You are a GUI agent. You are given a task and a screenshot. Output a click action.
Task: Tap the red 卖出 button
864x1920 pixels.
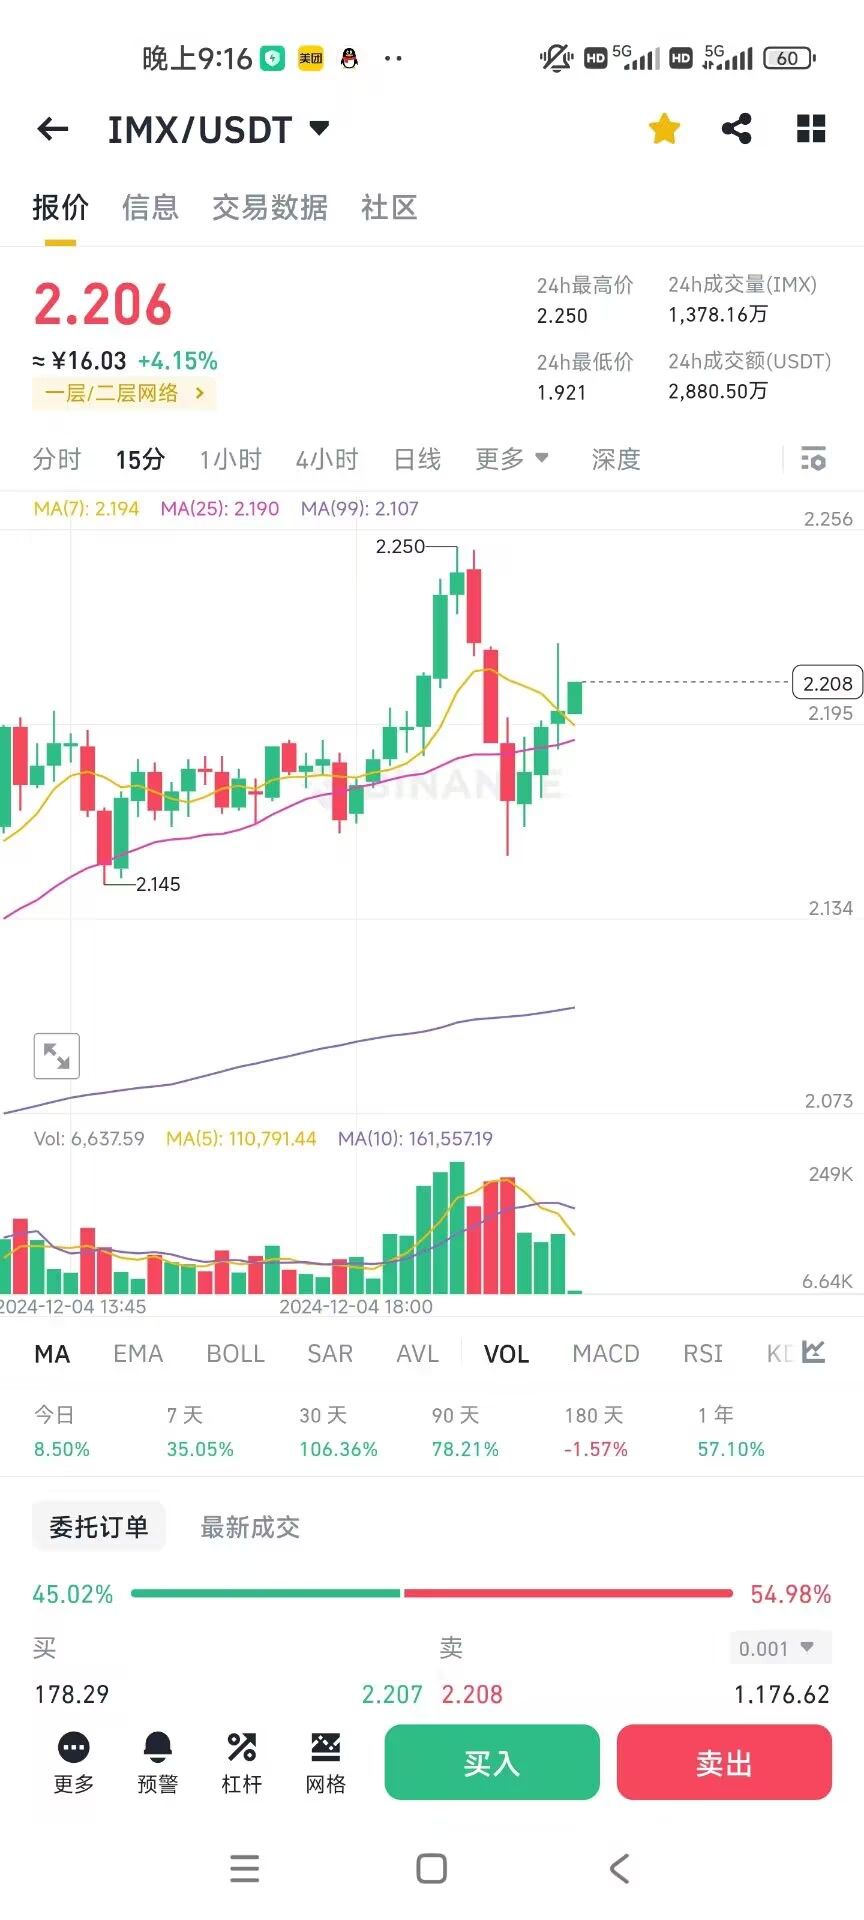coord(724,1762)
